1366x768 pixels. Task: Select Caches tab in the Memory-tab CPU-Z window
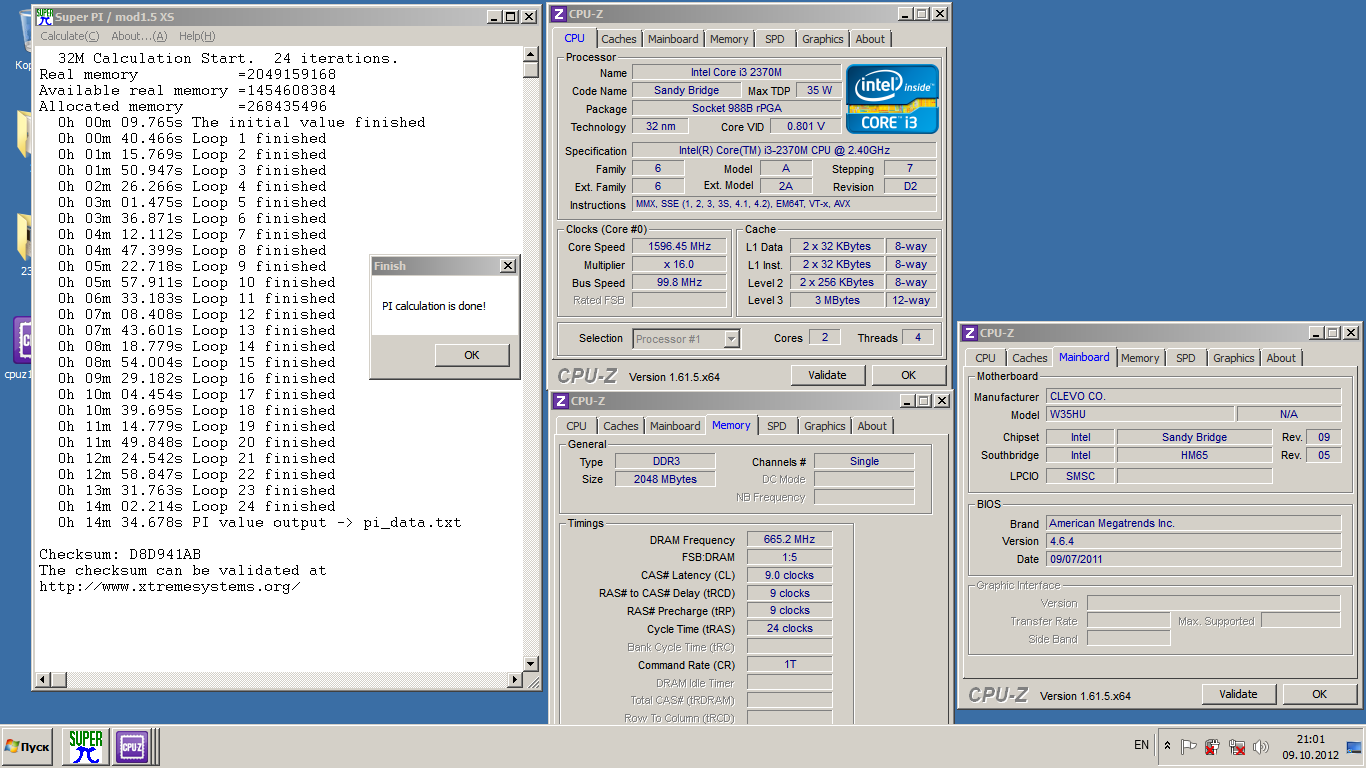pyautogui.click(x=621, y=426)
